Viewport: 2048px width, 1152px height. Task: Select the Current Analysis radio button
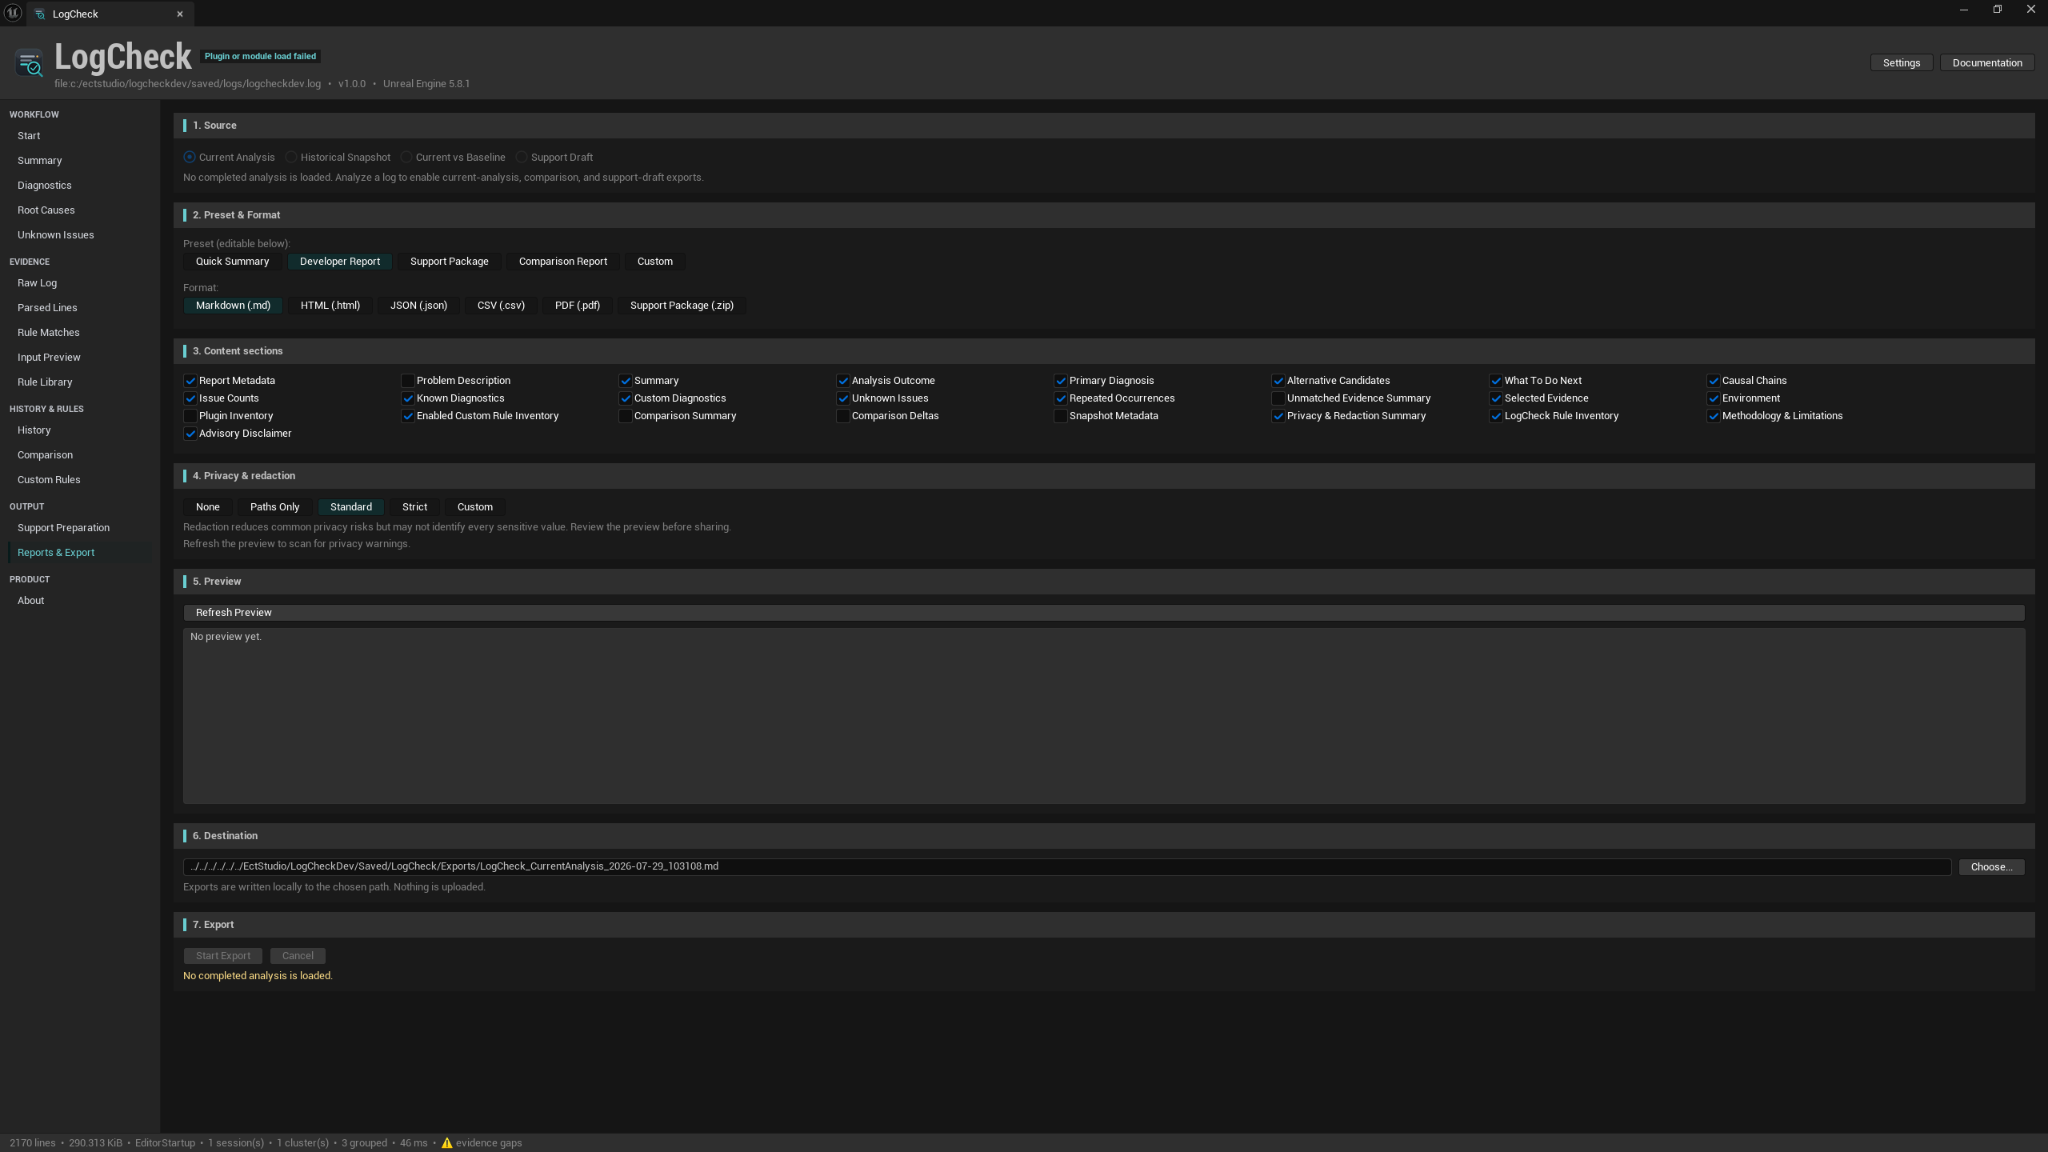pos(189,157)
